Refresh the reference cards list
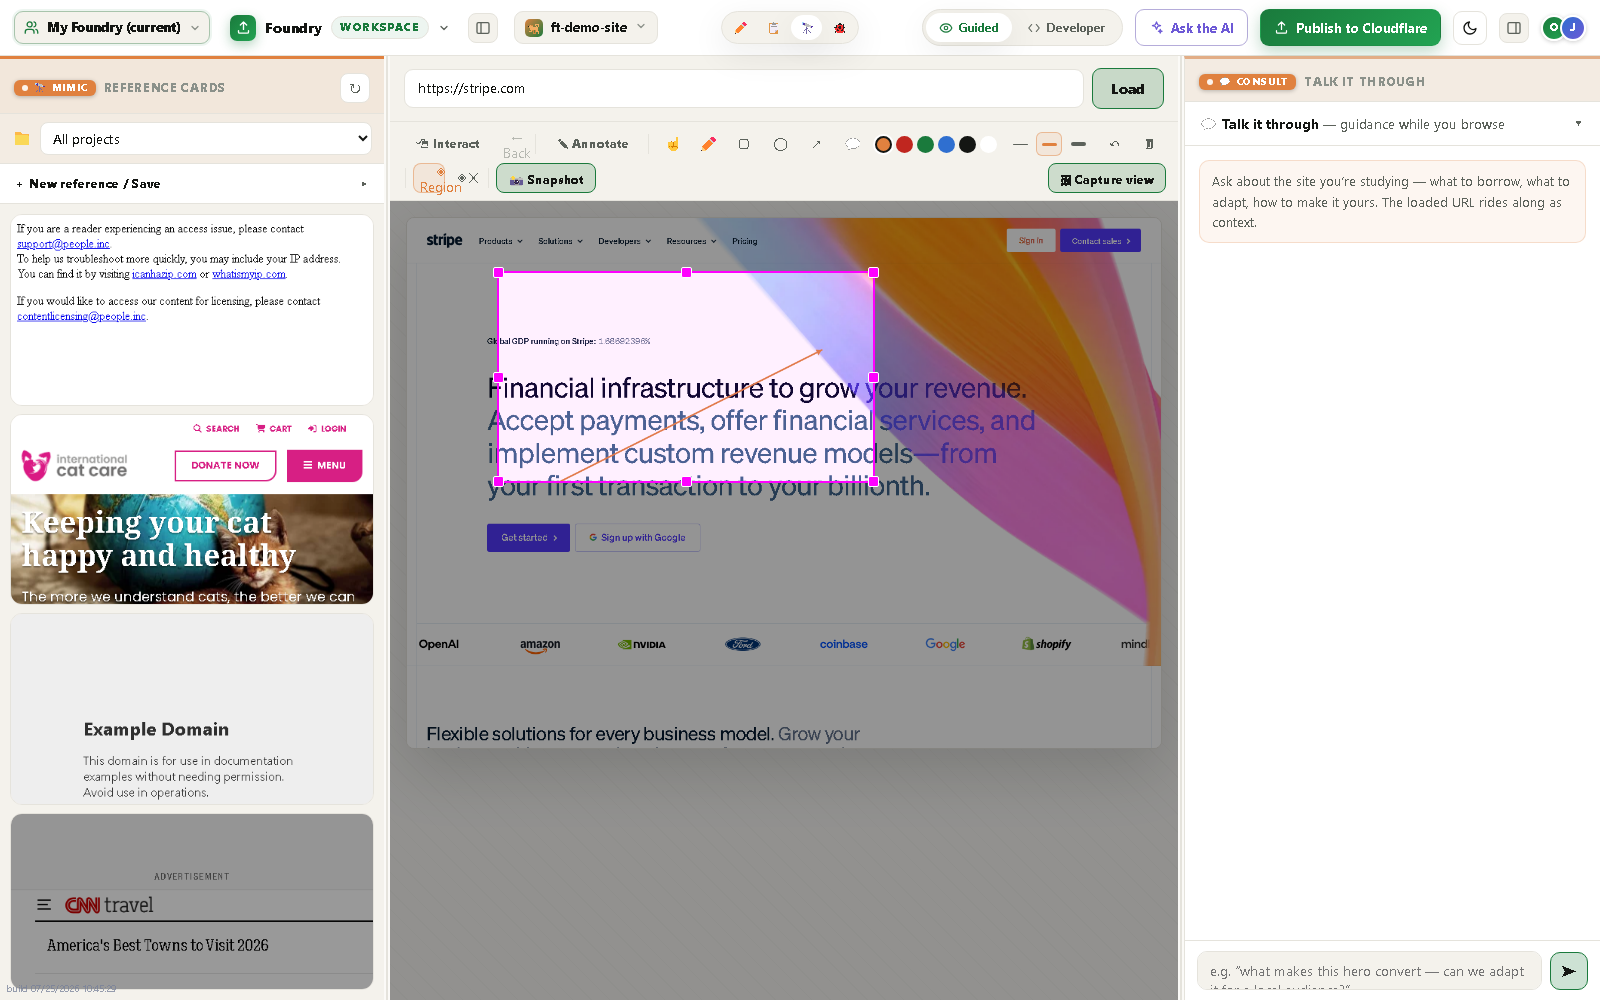This screenshot has width=1600, height=1000. point(355,88)
